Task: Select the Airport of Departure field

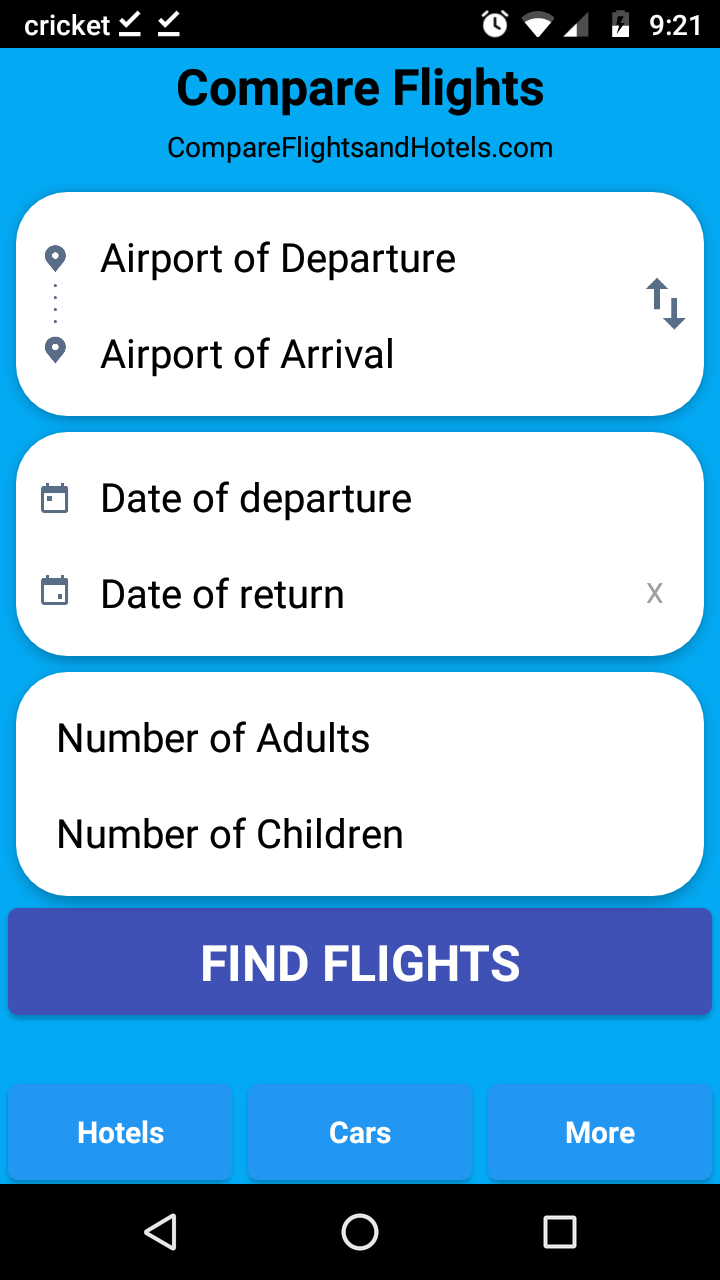Action: (x=278, y=259)
